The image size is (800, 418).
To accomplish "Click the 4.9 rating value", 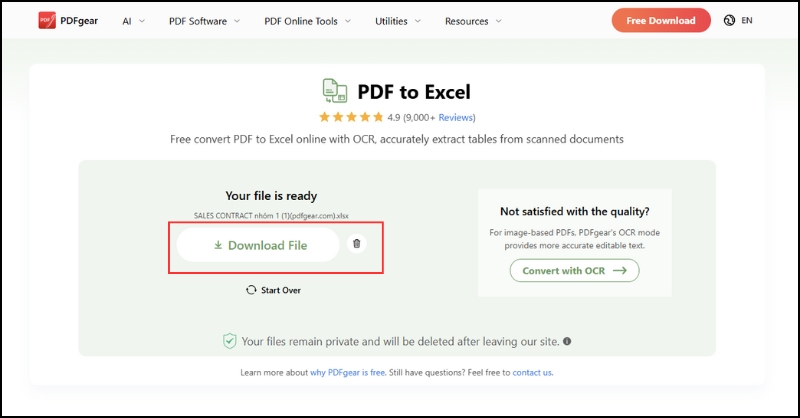I will pos(393,117).
